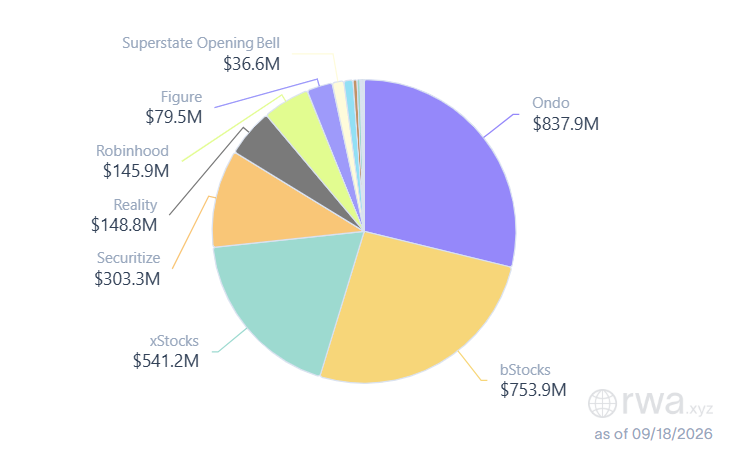732x453 pixels.
Task: Click the 'as of 09/18/2026' date text
Action: click(x=653, y=434)
